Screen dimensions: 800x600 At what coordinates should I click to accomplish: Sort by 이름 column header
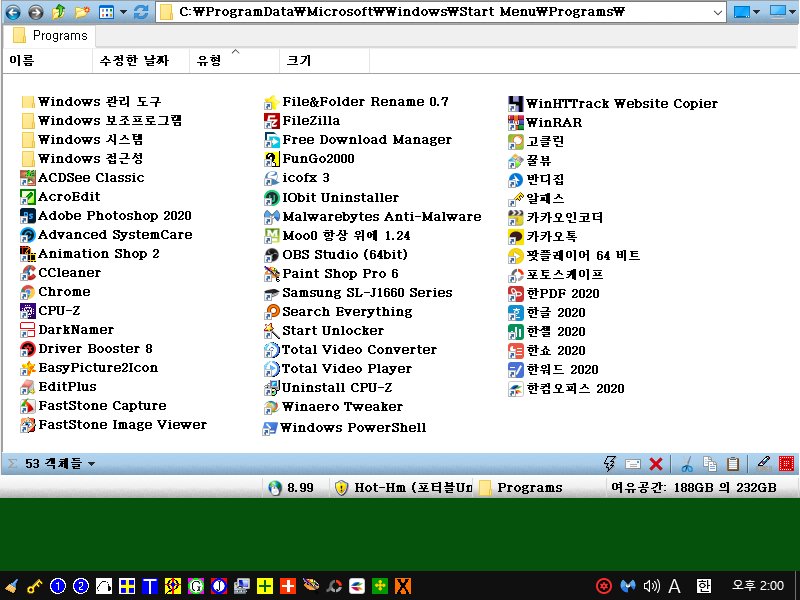48,61
